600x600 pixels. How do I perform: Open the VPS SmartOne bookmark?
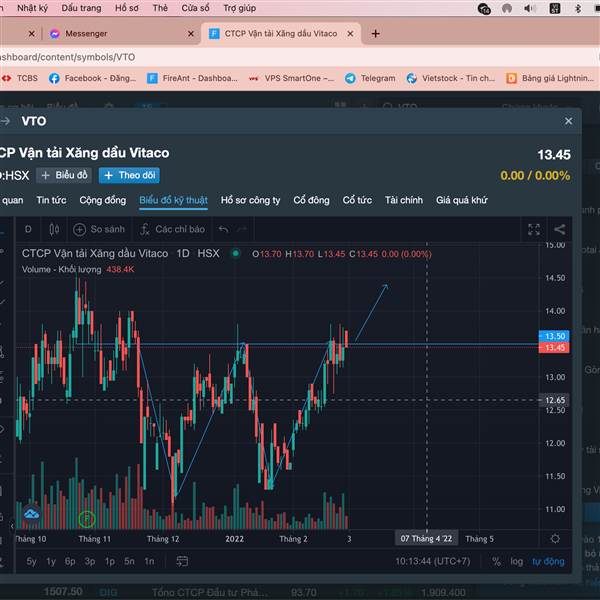pyautogui.click(x=292, y=78)
